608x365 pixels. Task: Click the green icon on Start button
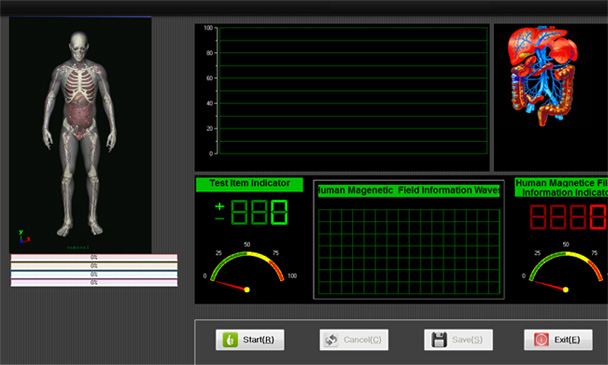[230, 340]
